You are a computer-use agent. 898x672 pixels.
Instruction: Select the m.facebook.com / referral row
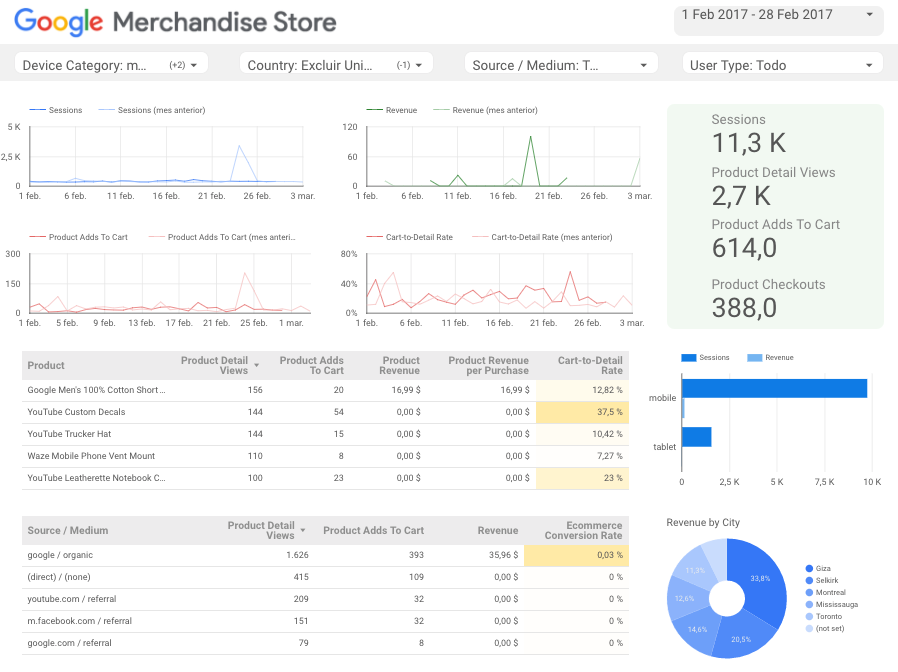click(325, 621)
